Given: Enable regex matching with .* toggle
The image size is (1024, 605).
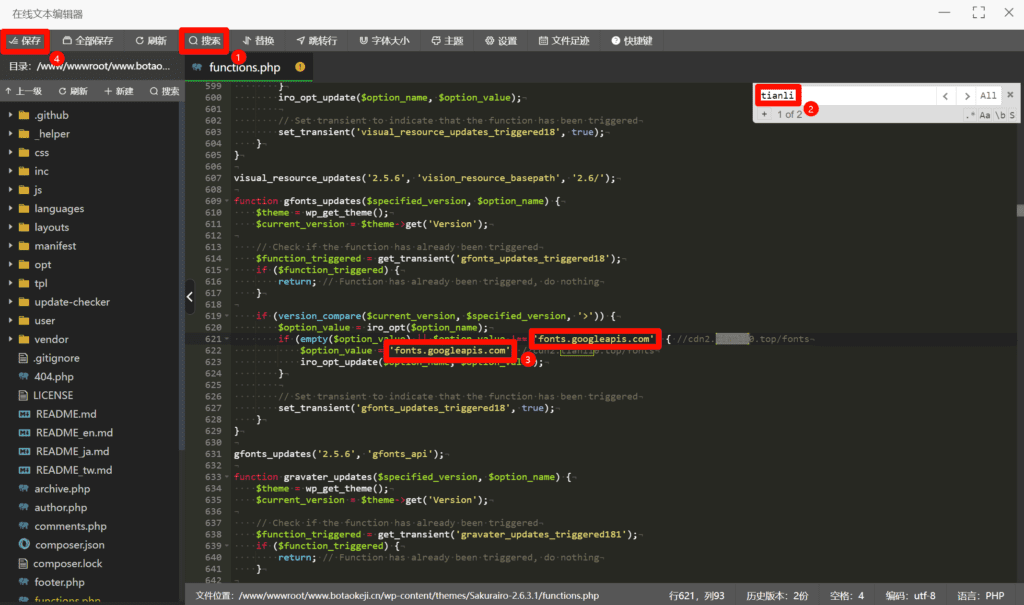Looking at the screenshot, I should click(969, 115).
